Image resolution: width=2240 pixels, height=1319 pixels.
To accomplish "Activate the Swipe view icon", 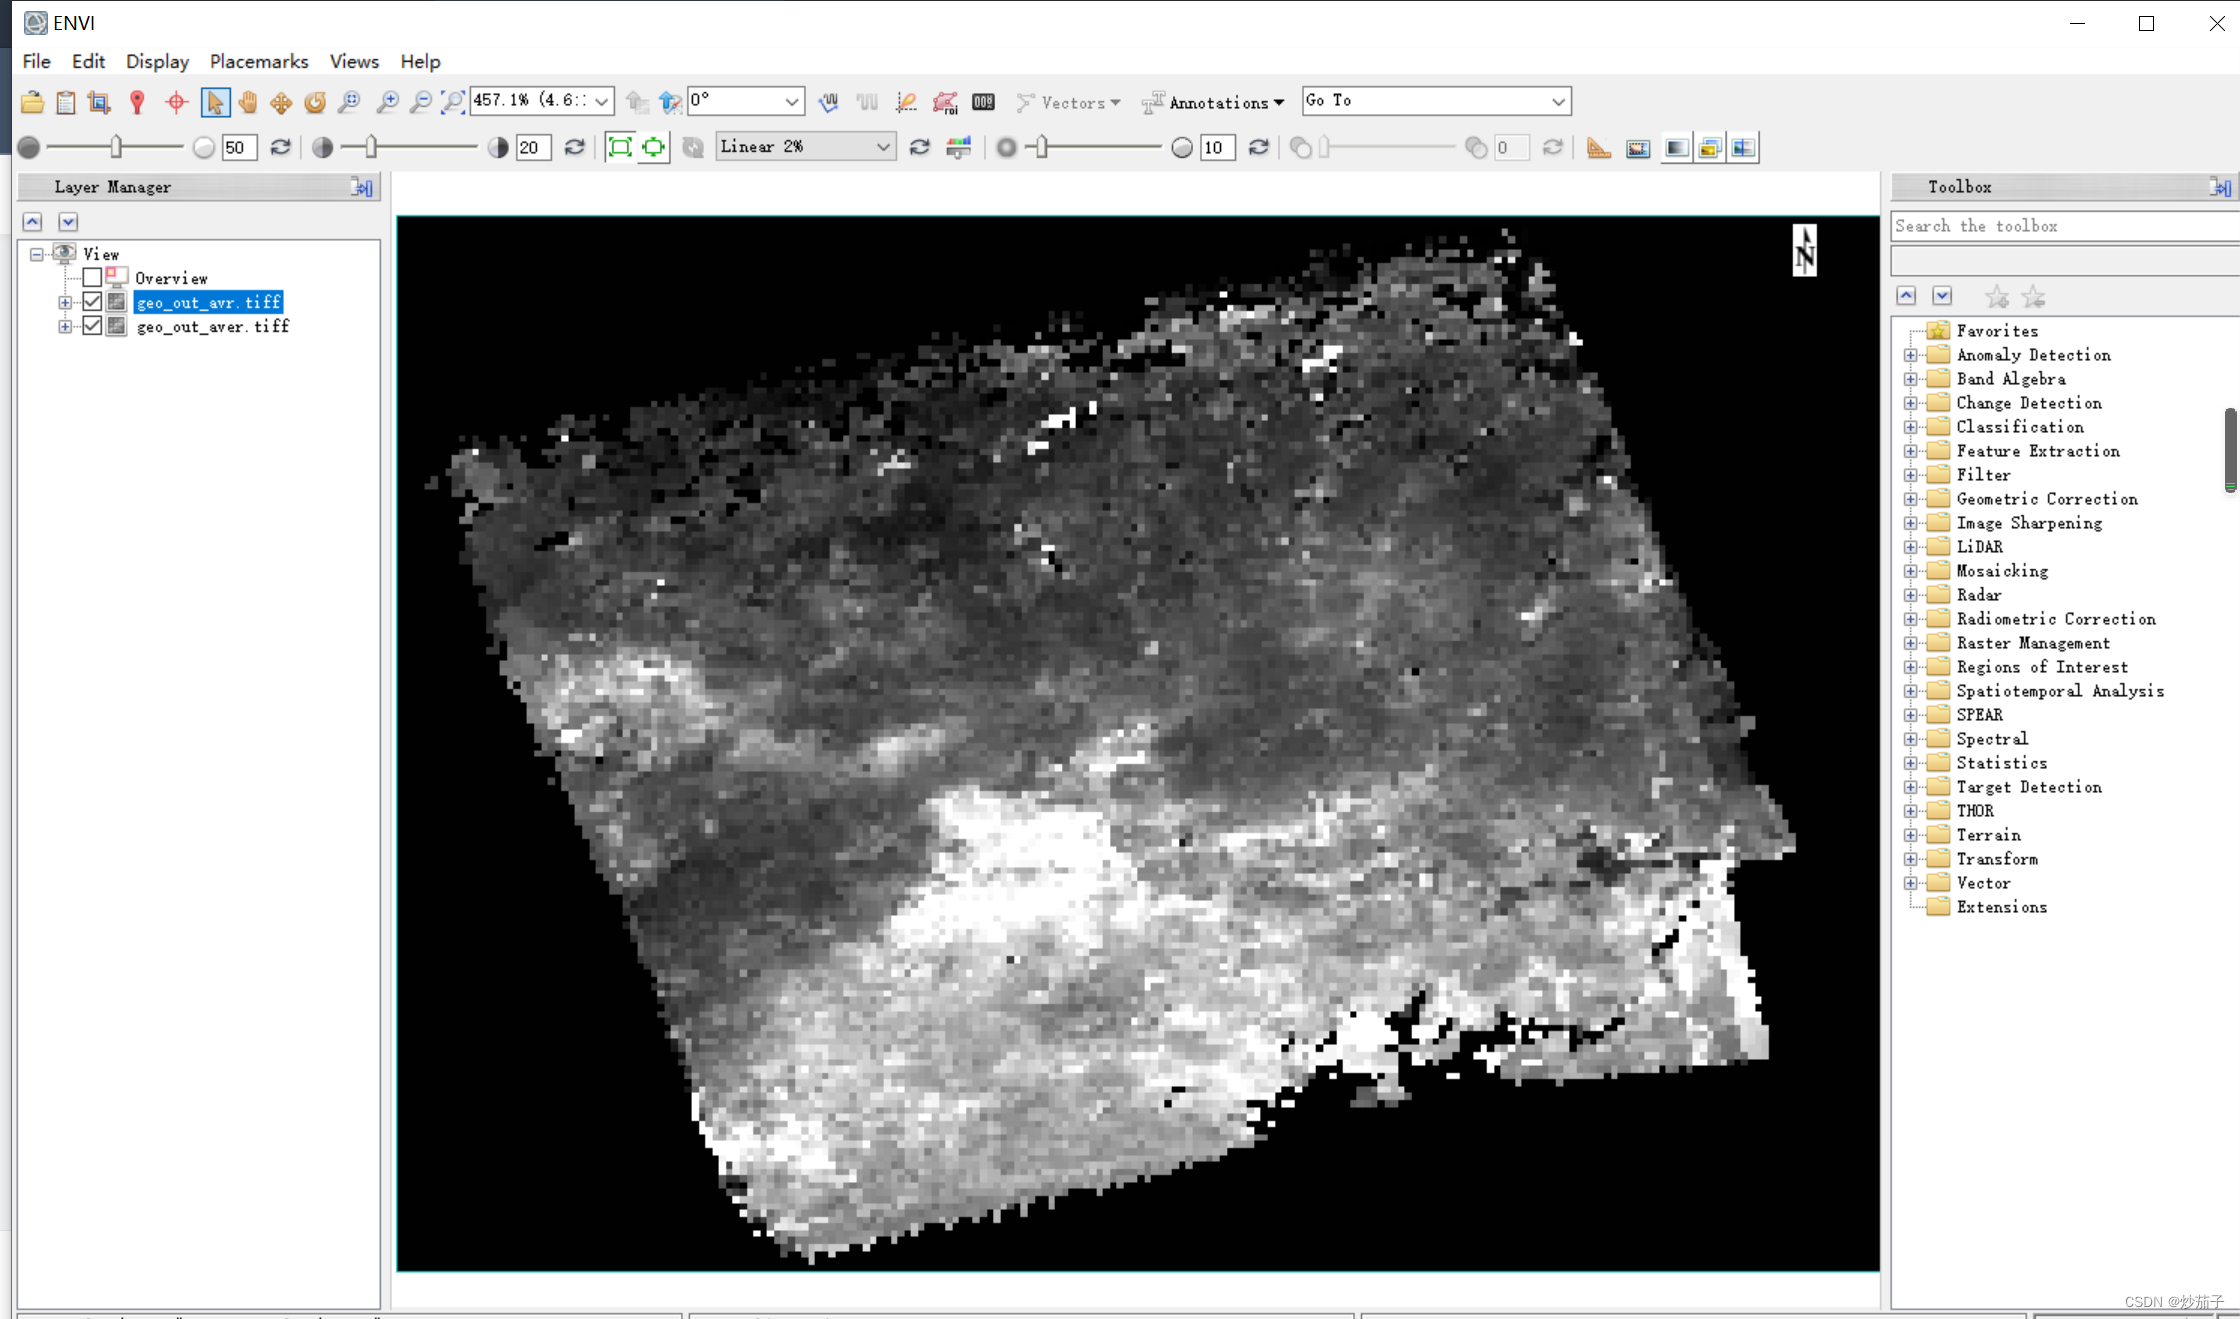I will click(x=1744, y=148).
